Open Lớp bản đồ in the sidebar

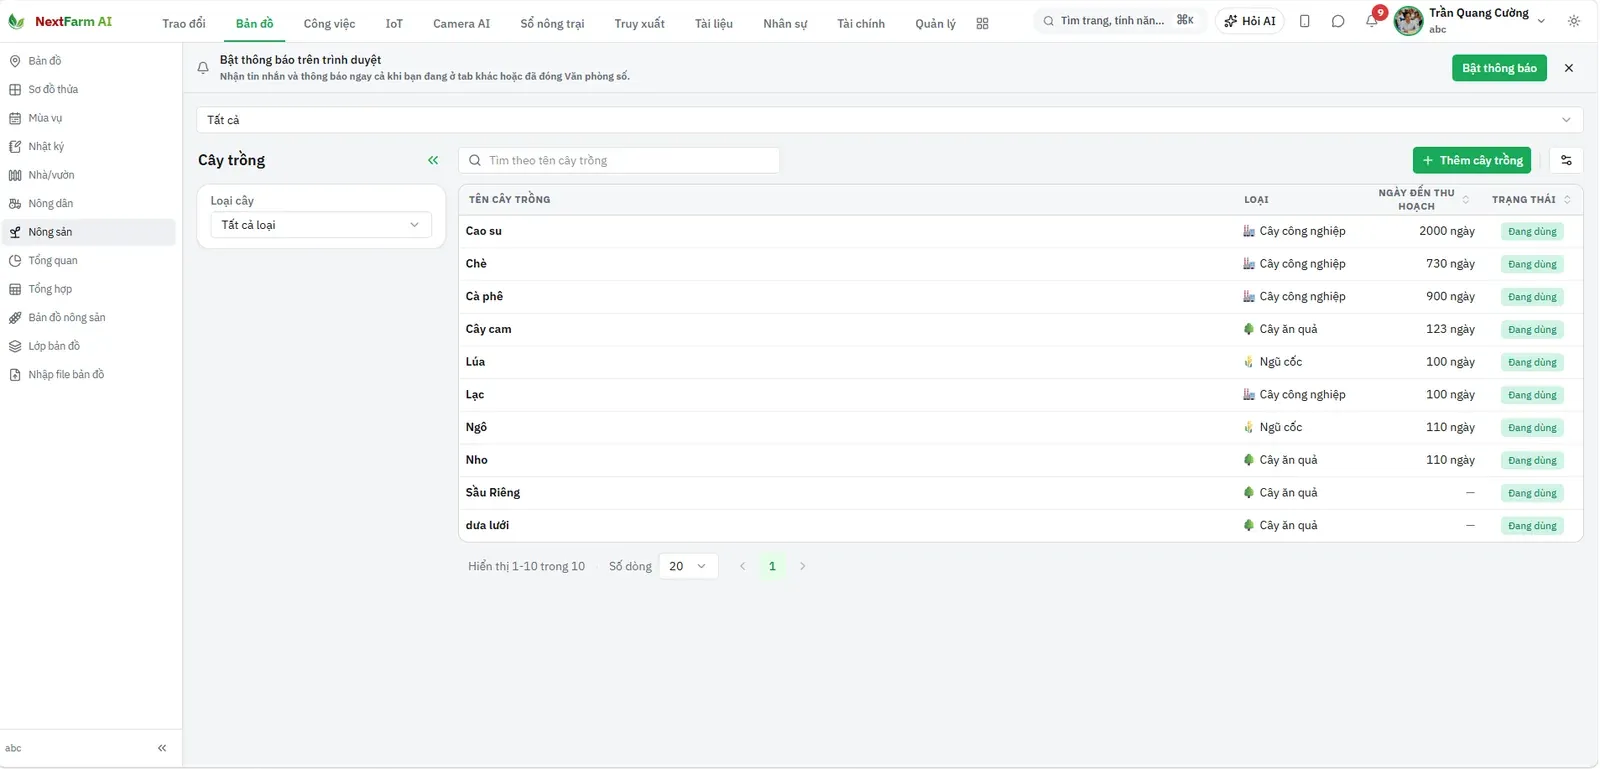point(89,346)
